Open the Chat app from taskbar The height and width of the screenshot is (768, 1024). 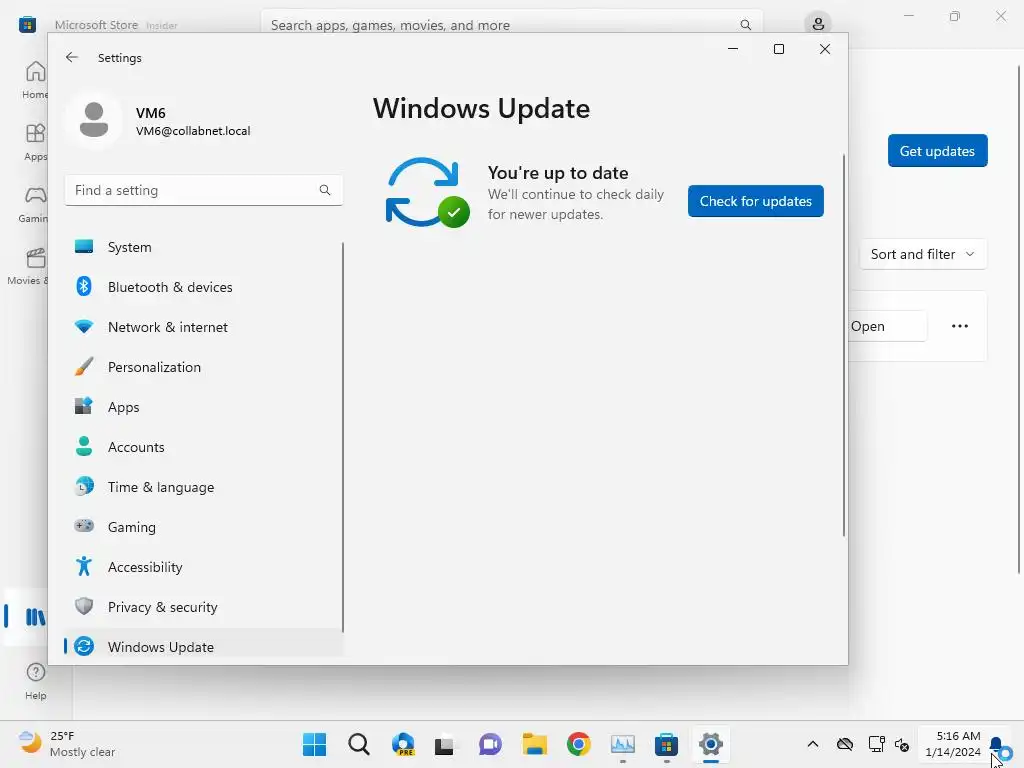point(490,744)
